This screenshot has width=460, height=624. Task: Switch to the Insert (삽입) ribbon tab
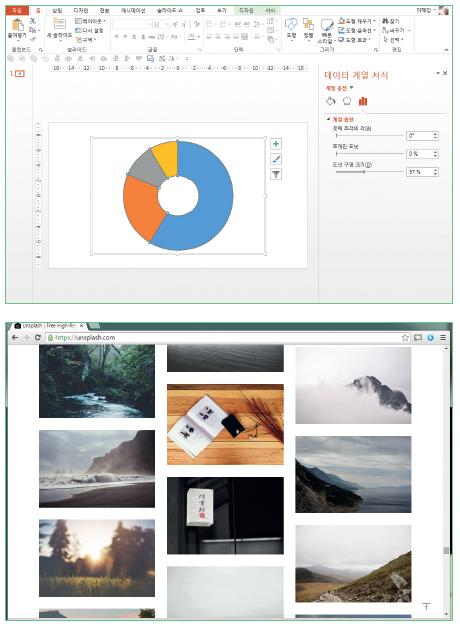click(57, 10)
